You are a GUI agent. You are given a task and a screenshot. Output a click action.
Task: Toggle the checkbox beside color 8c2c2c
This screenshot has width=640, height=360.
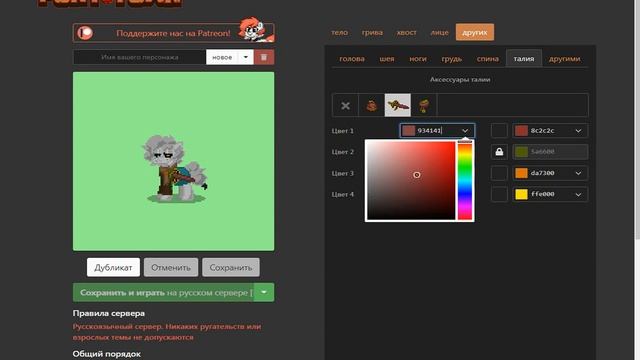[499, 131]
